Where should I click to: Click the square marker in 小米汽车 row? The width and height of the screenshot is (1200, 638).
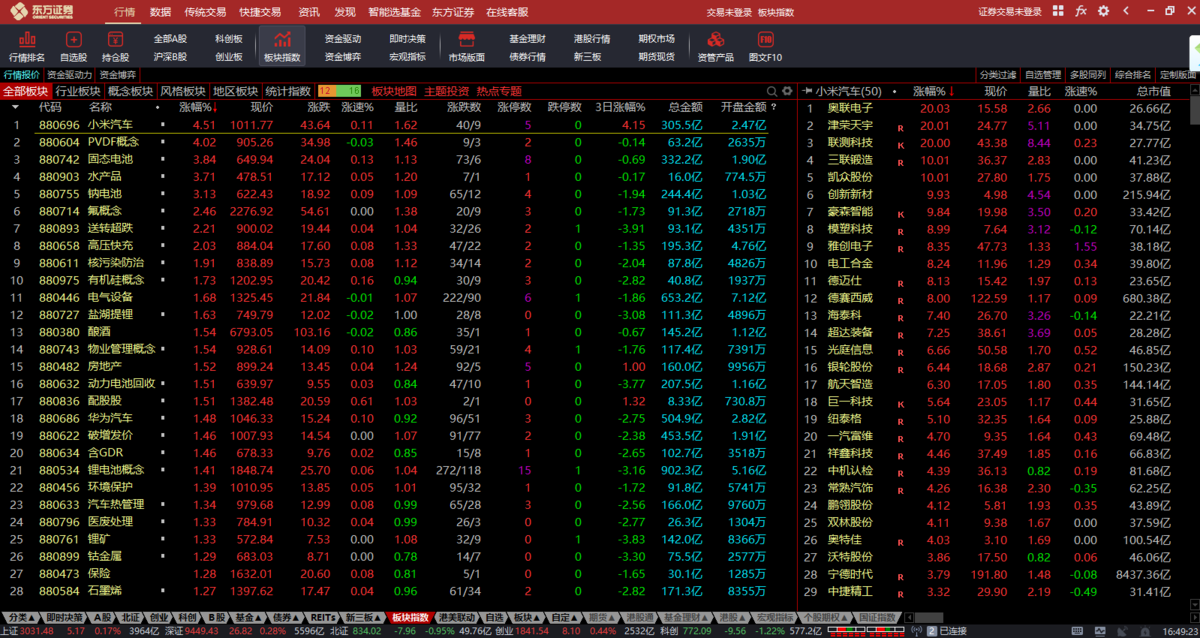[x=162, y=125]
